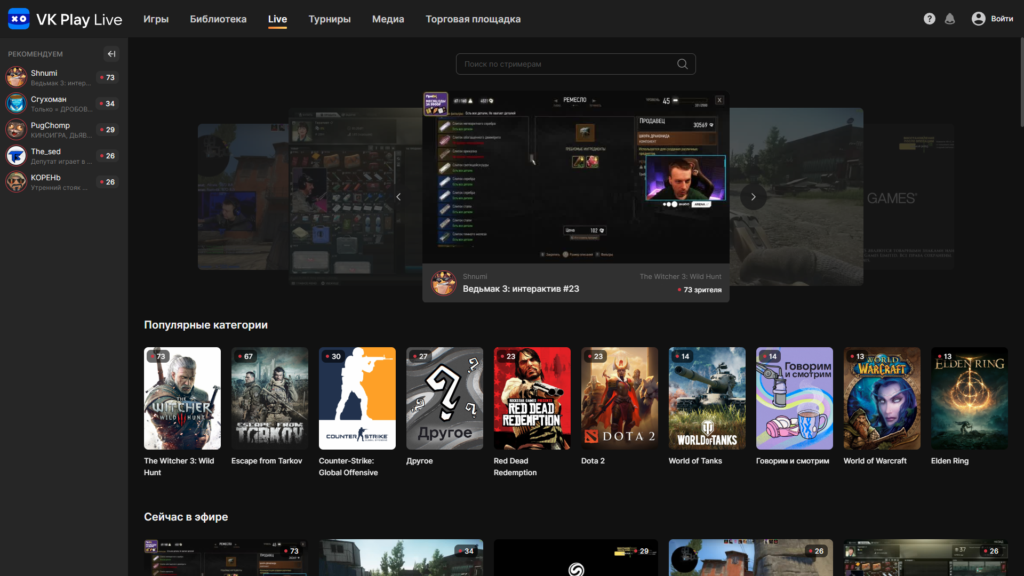Open stream title Ведьмак 3: интерактив #23
The height and width of the screenshot is (576, 1024).
point(521,289)
